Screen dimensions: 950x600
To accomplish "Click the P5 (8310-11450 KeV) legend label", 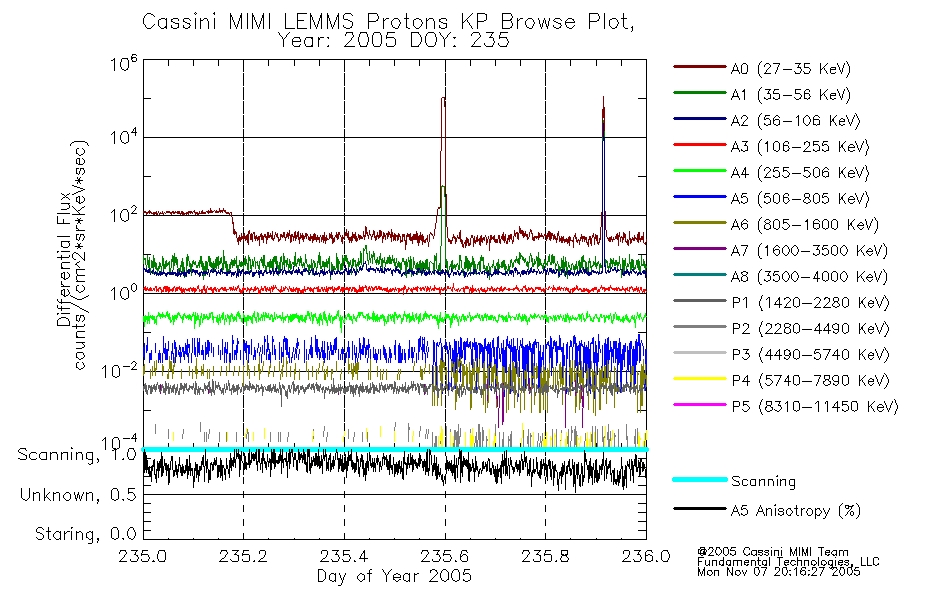I will [x=815, y=407].
